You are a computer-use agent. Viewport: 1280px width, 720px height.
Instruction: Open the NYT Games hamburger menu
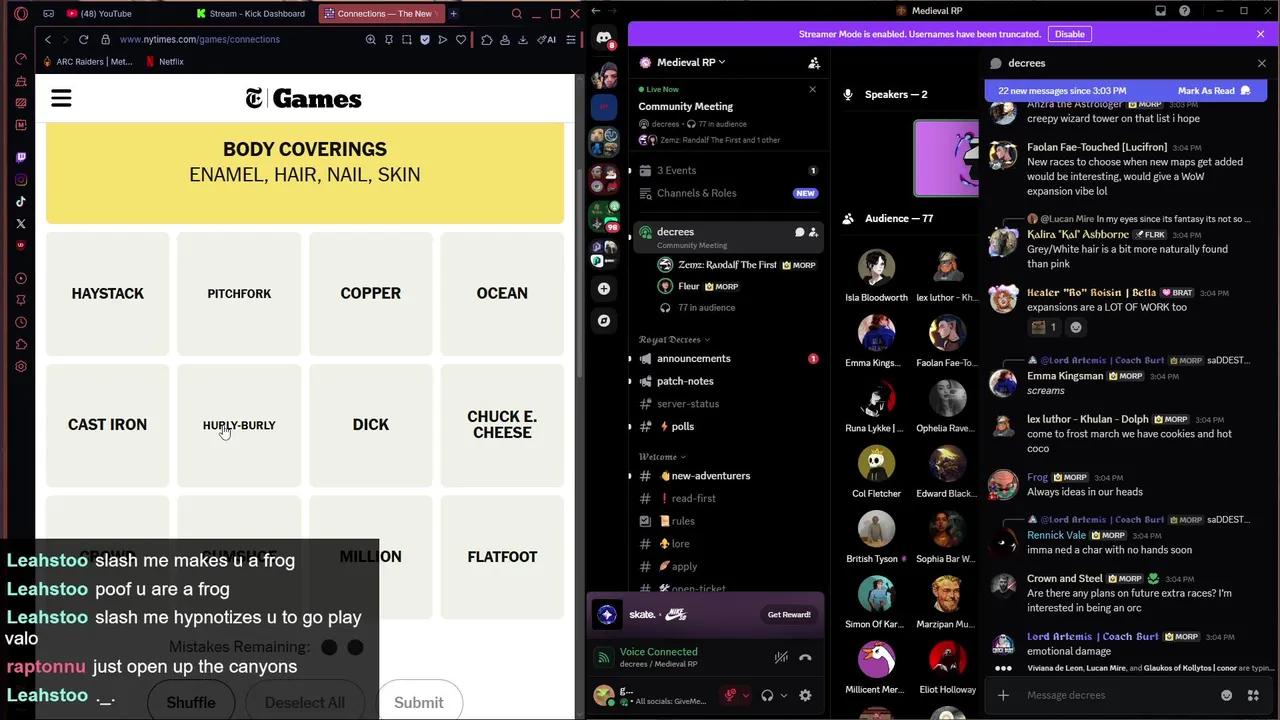click(x=61, y=98)
